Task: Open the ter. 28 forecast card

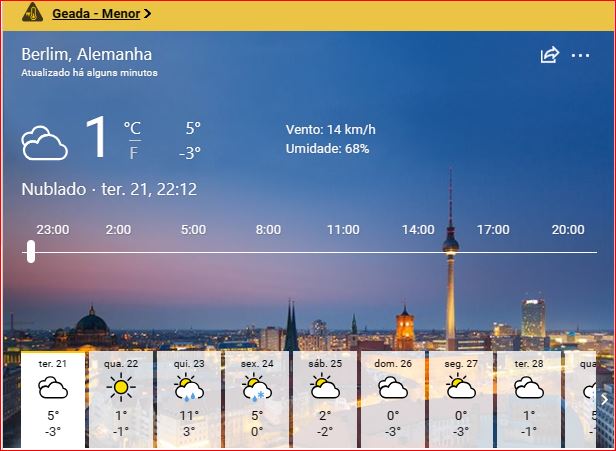Action: (x=529, y=398)
